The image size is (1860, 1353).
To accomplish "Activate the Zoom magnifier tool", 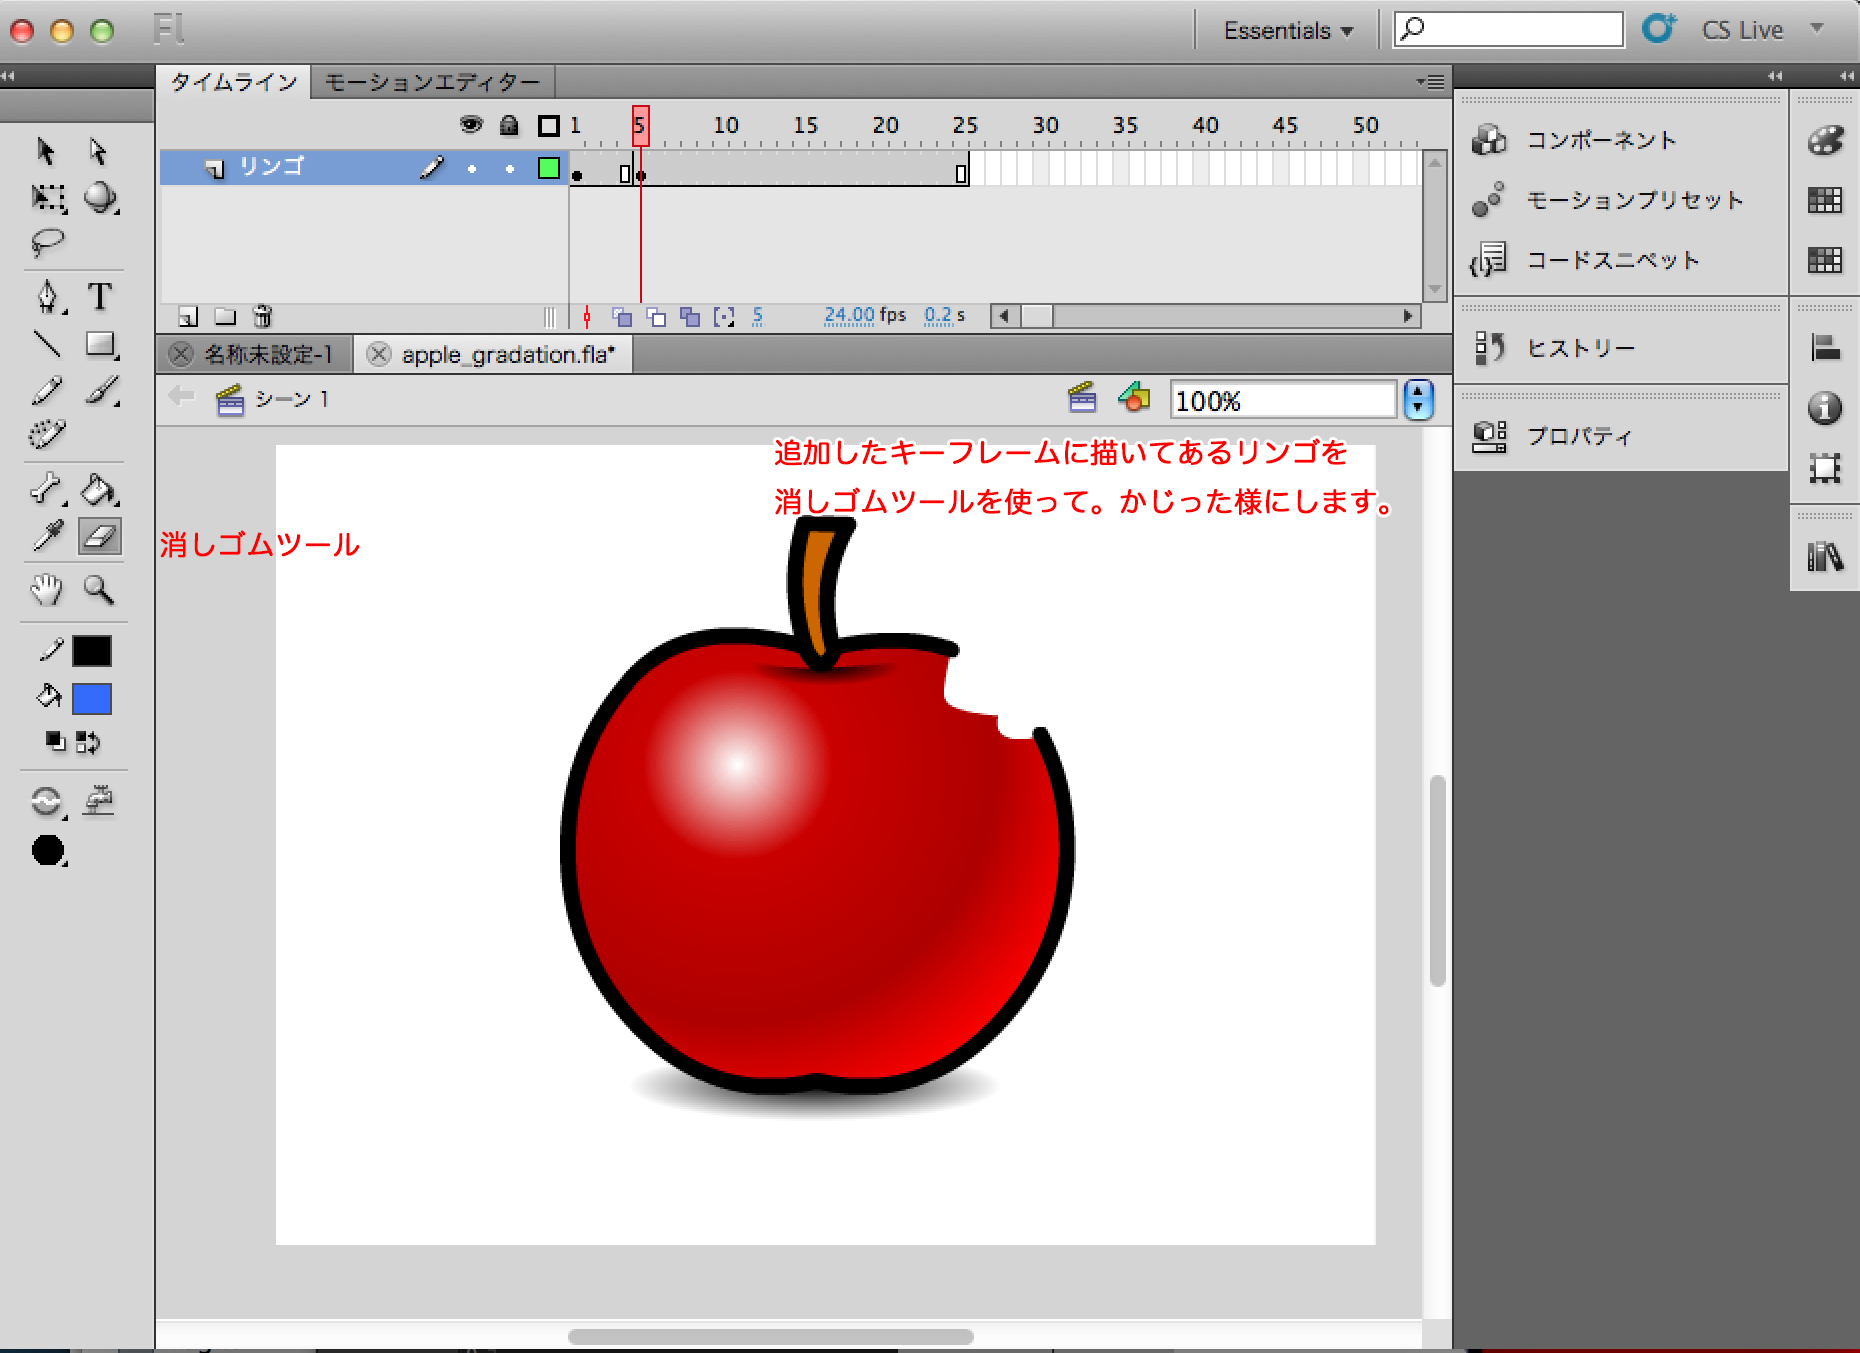I will coord(99,590).
